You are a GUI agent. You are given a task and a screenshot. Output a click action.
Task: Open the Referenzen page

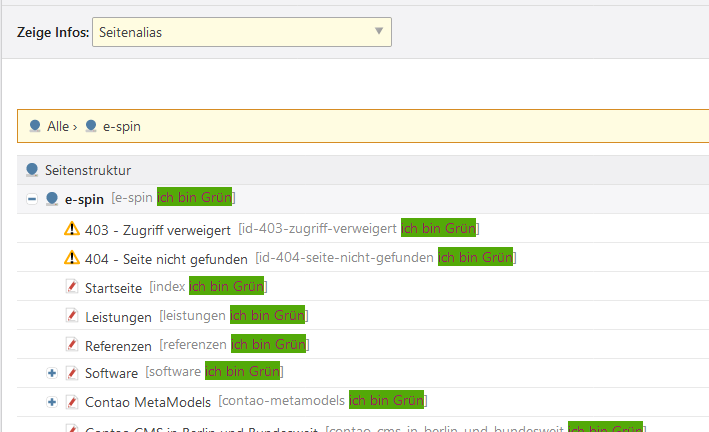click(118, 346)
